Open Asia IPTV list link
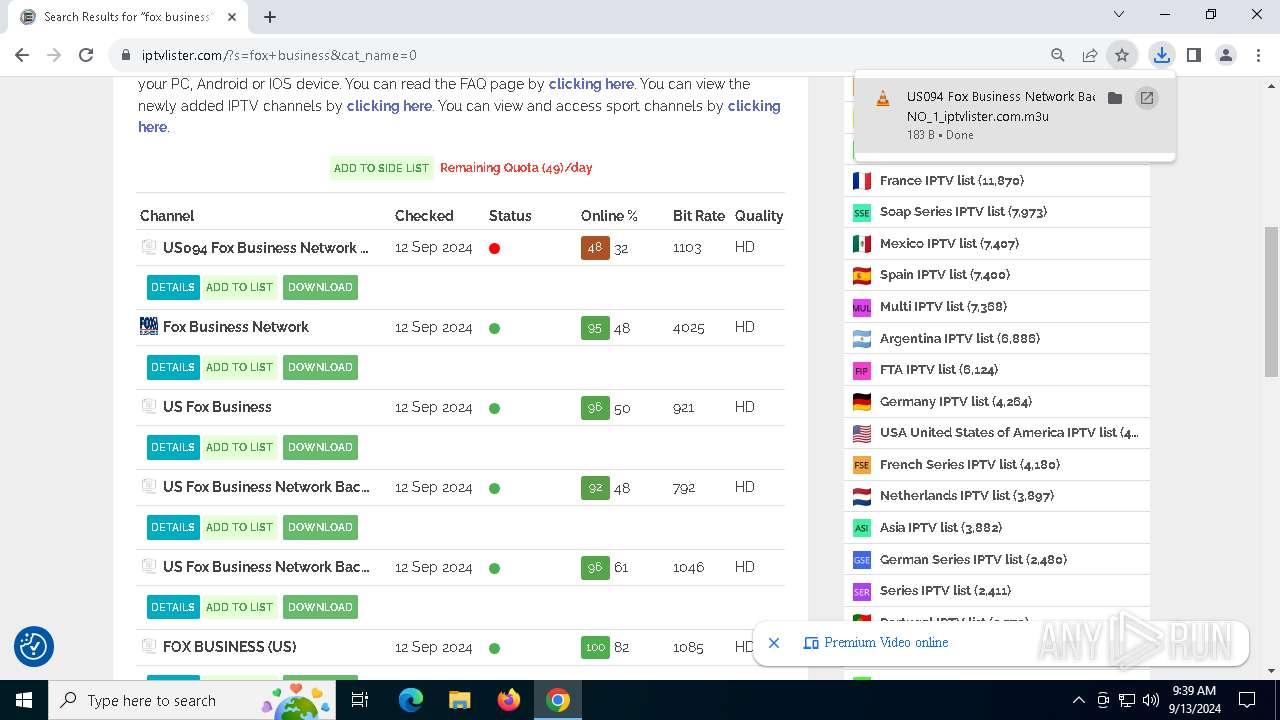The height and width of the screenshot is (720, 1280). [940, 528]
